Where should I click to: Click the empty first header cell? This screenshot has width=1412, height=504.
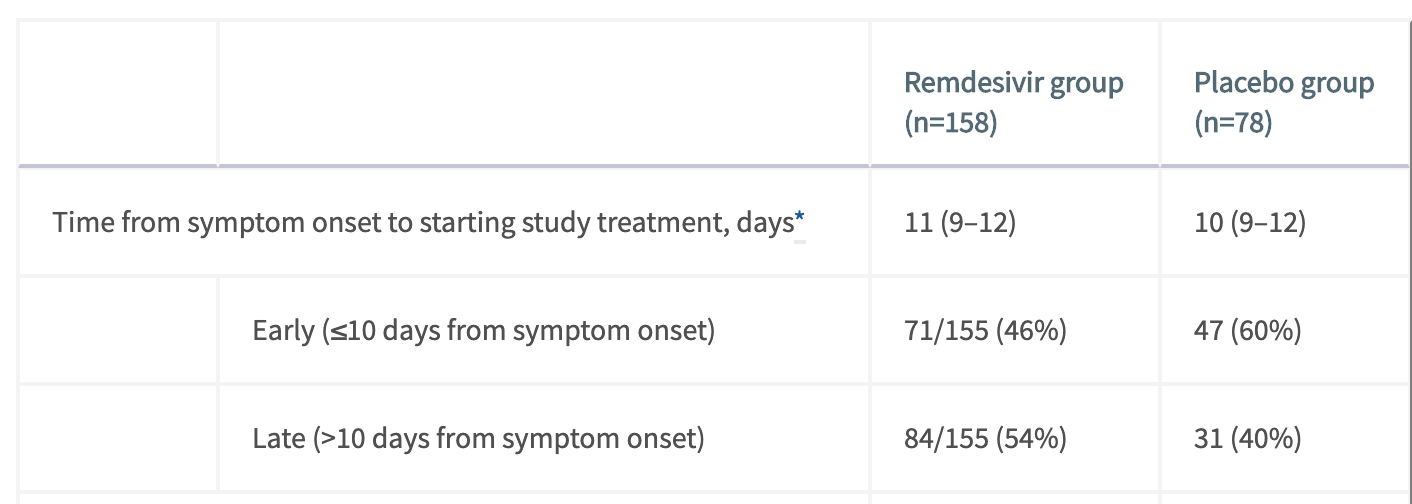(118, 92)
